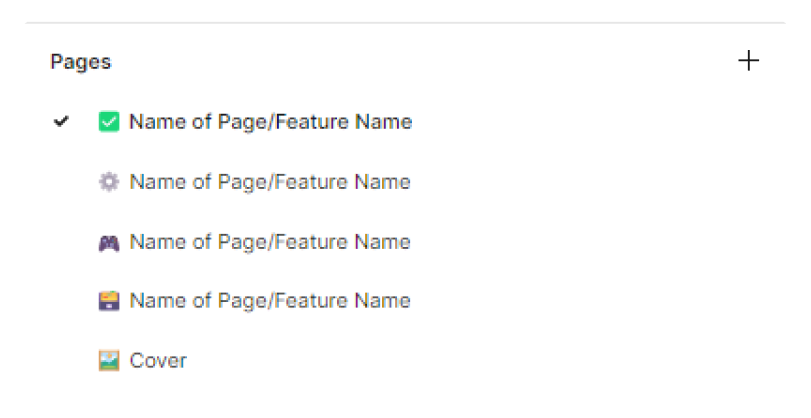This screenshot has height=418, width=811.
Task: Click the landscape picture emoji beside Cover
Action: click(x=109, y=361)
